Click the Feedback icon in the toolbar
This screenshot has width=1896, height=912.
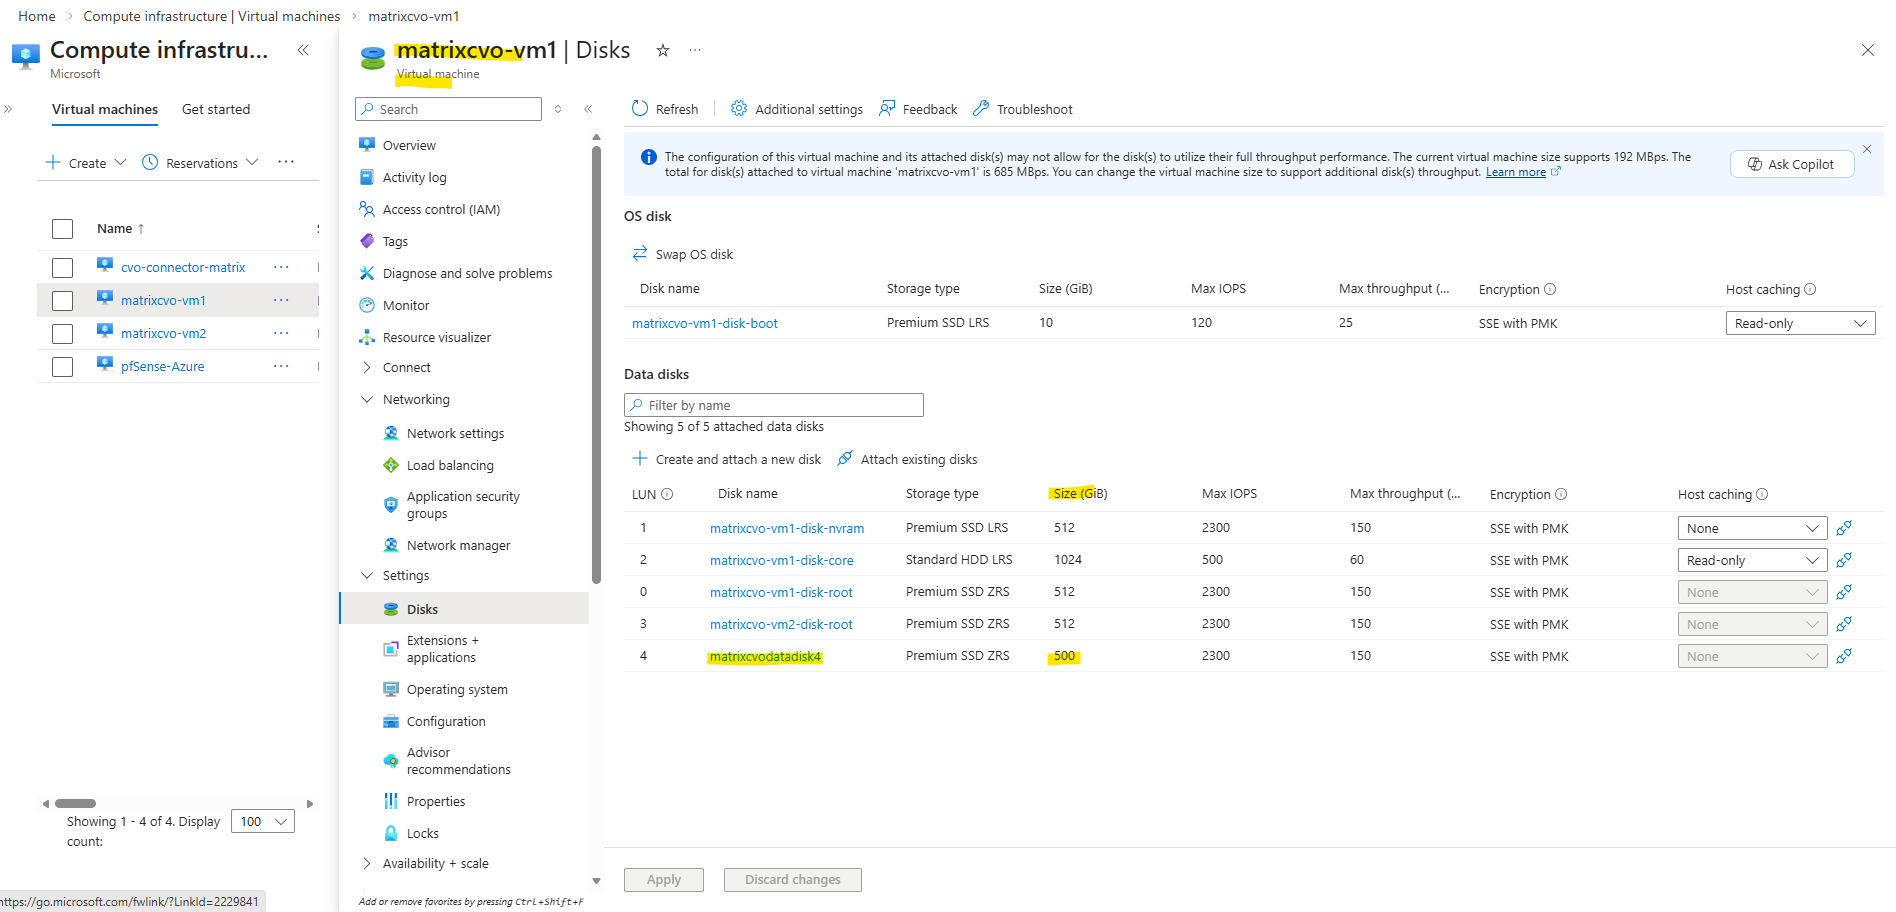point(887,109)
